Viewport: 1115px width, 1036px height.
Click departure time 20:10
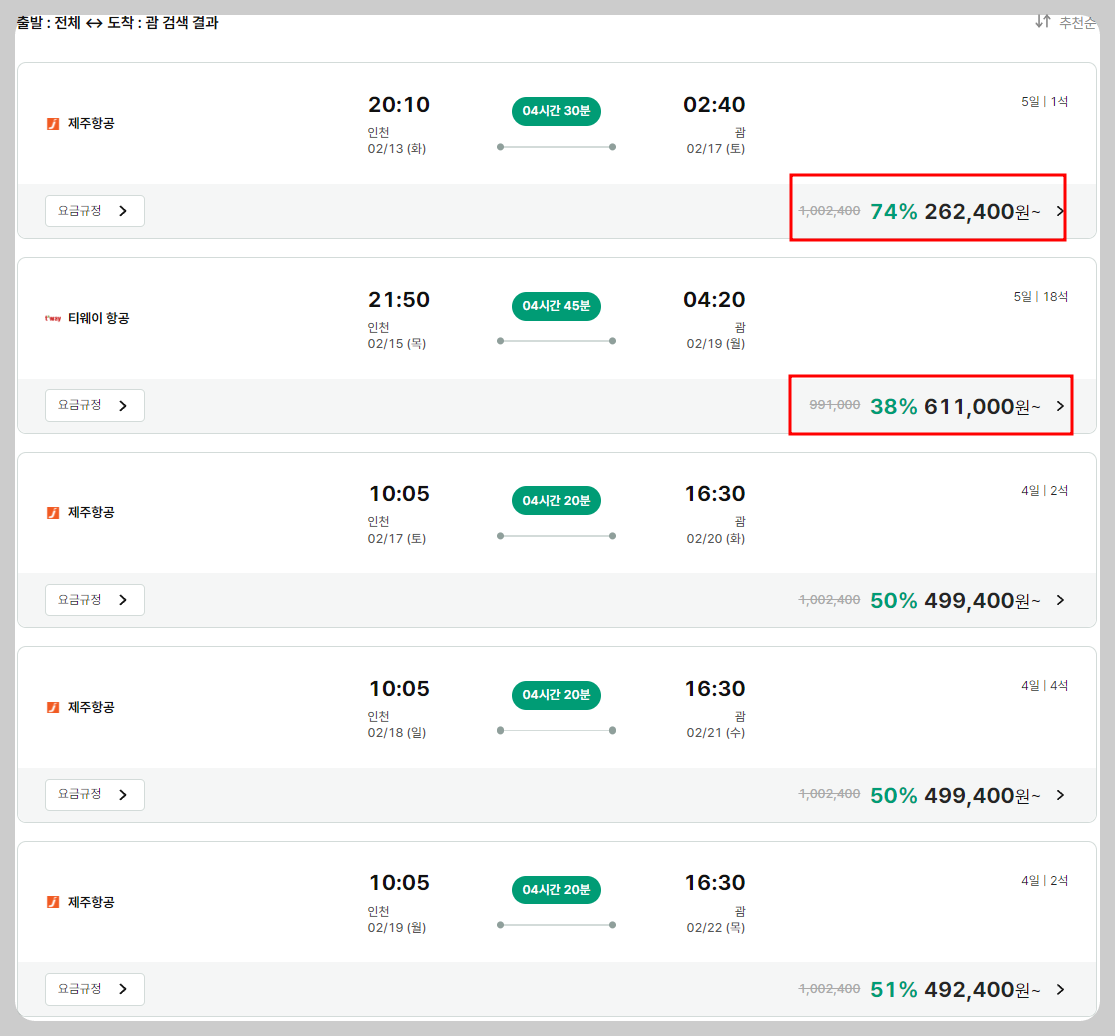pos(399,105)
